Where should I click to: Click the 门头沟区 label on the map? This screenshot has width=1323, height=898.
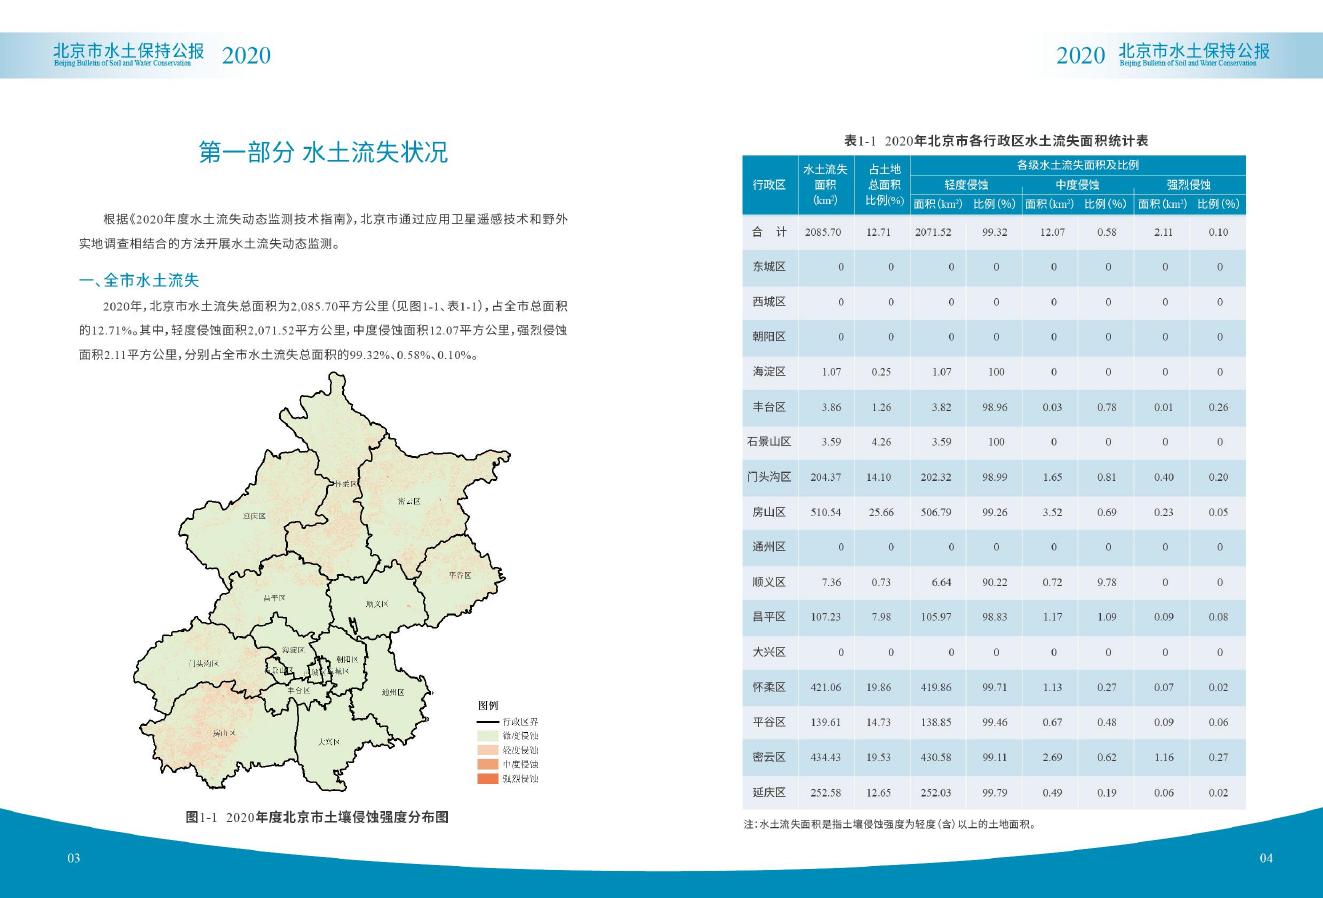[203, 664]
